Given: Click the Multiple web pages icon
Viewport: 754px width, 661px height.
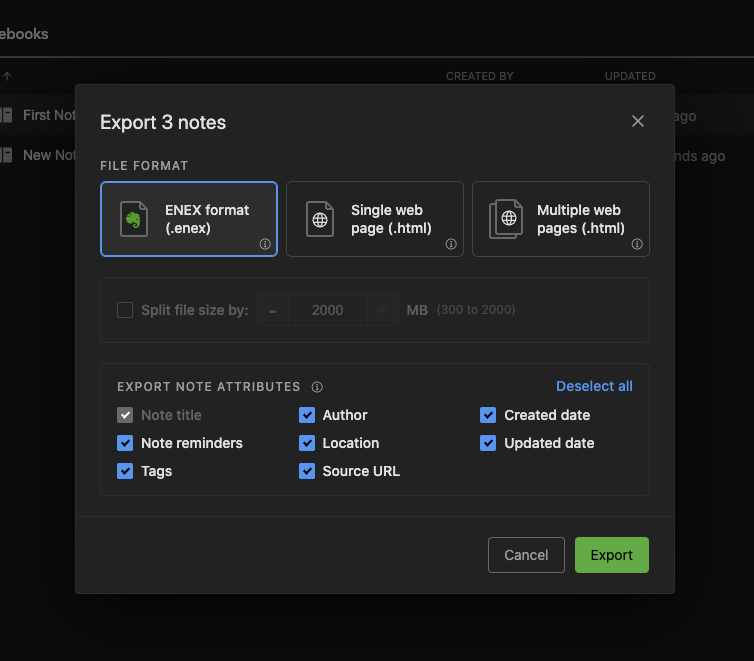Looking at the screenshot, I should [x=507, y=219].
